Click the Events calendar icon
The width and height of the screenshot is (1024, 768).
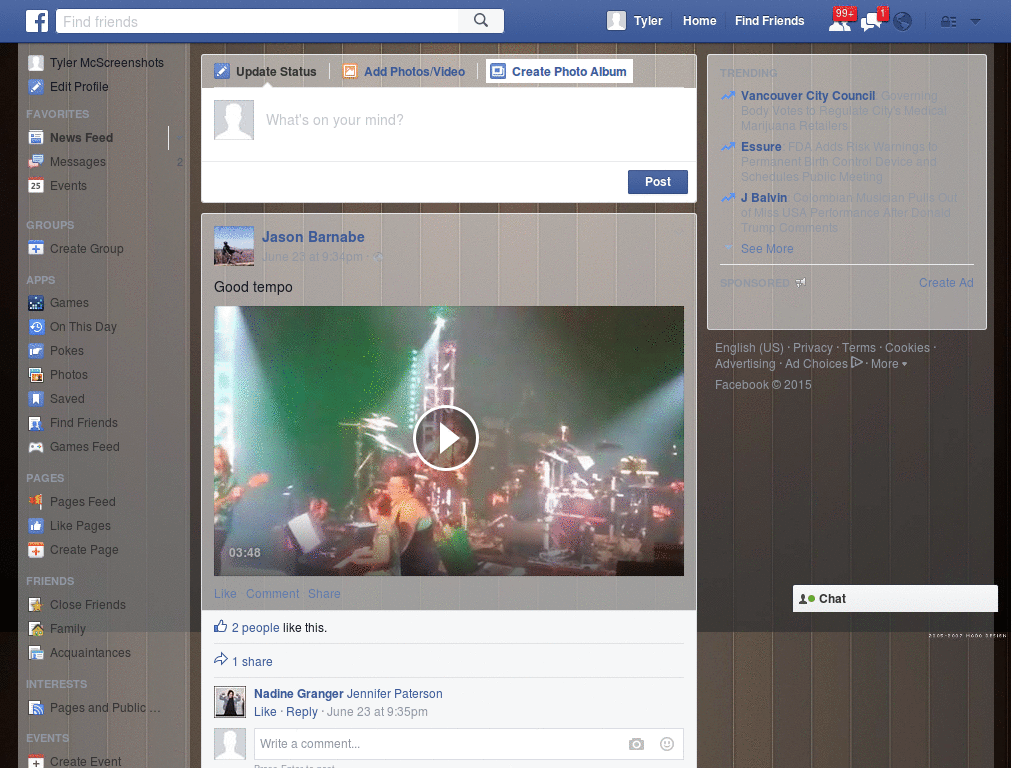tap(36, 185)
